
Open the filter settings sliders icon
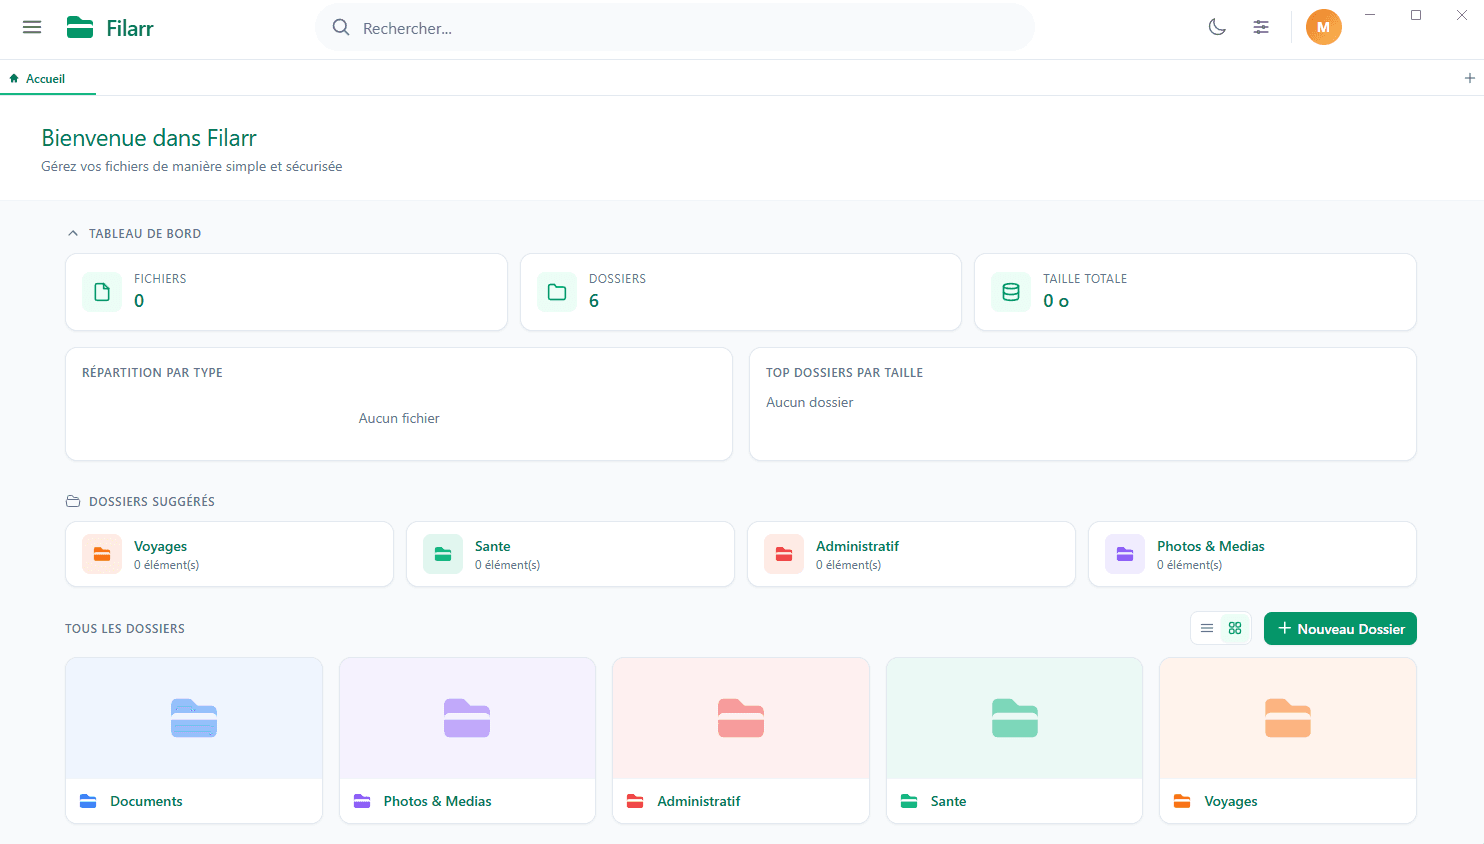(x=1261, y=27)
